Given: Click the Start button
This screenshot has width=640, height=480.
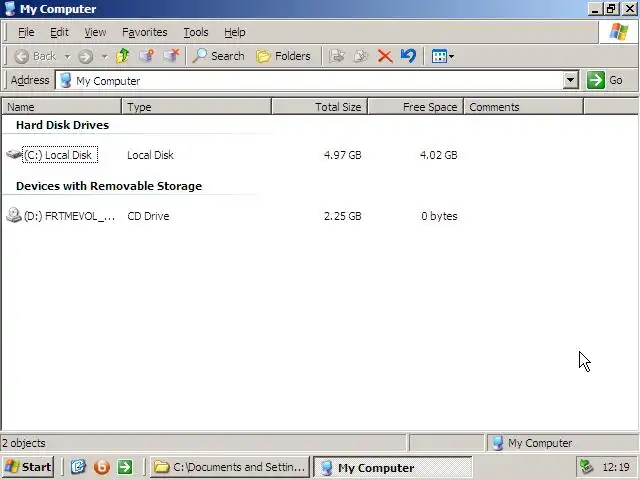Looking at the screenshot, I should pyautogui.click(x=28, y=467).
